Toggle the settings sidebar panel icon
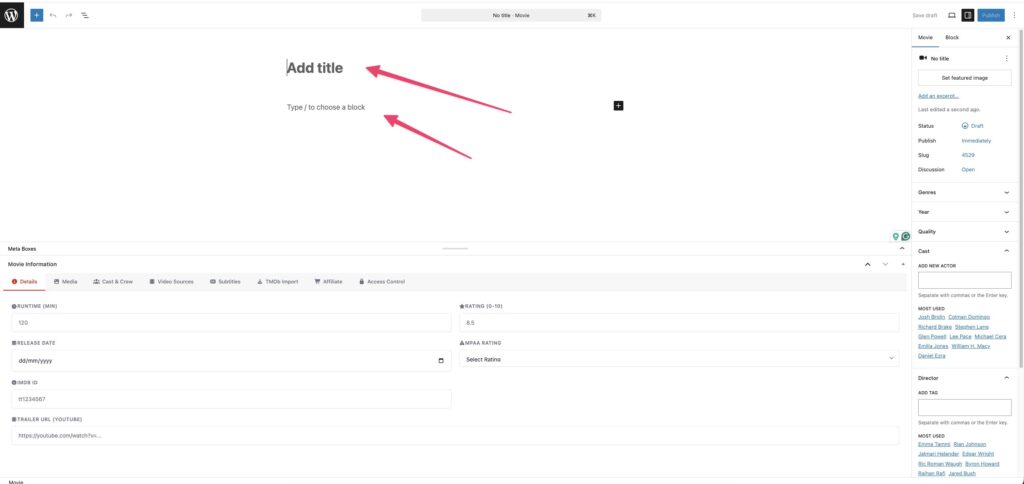Screen dimensions: 1024x484 coord(967,15)
